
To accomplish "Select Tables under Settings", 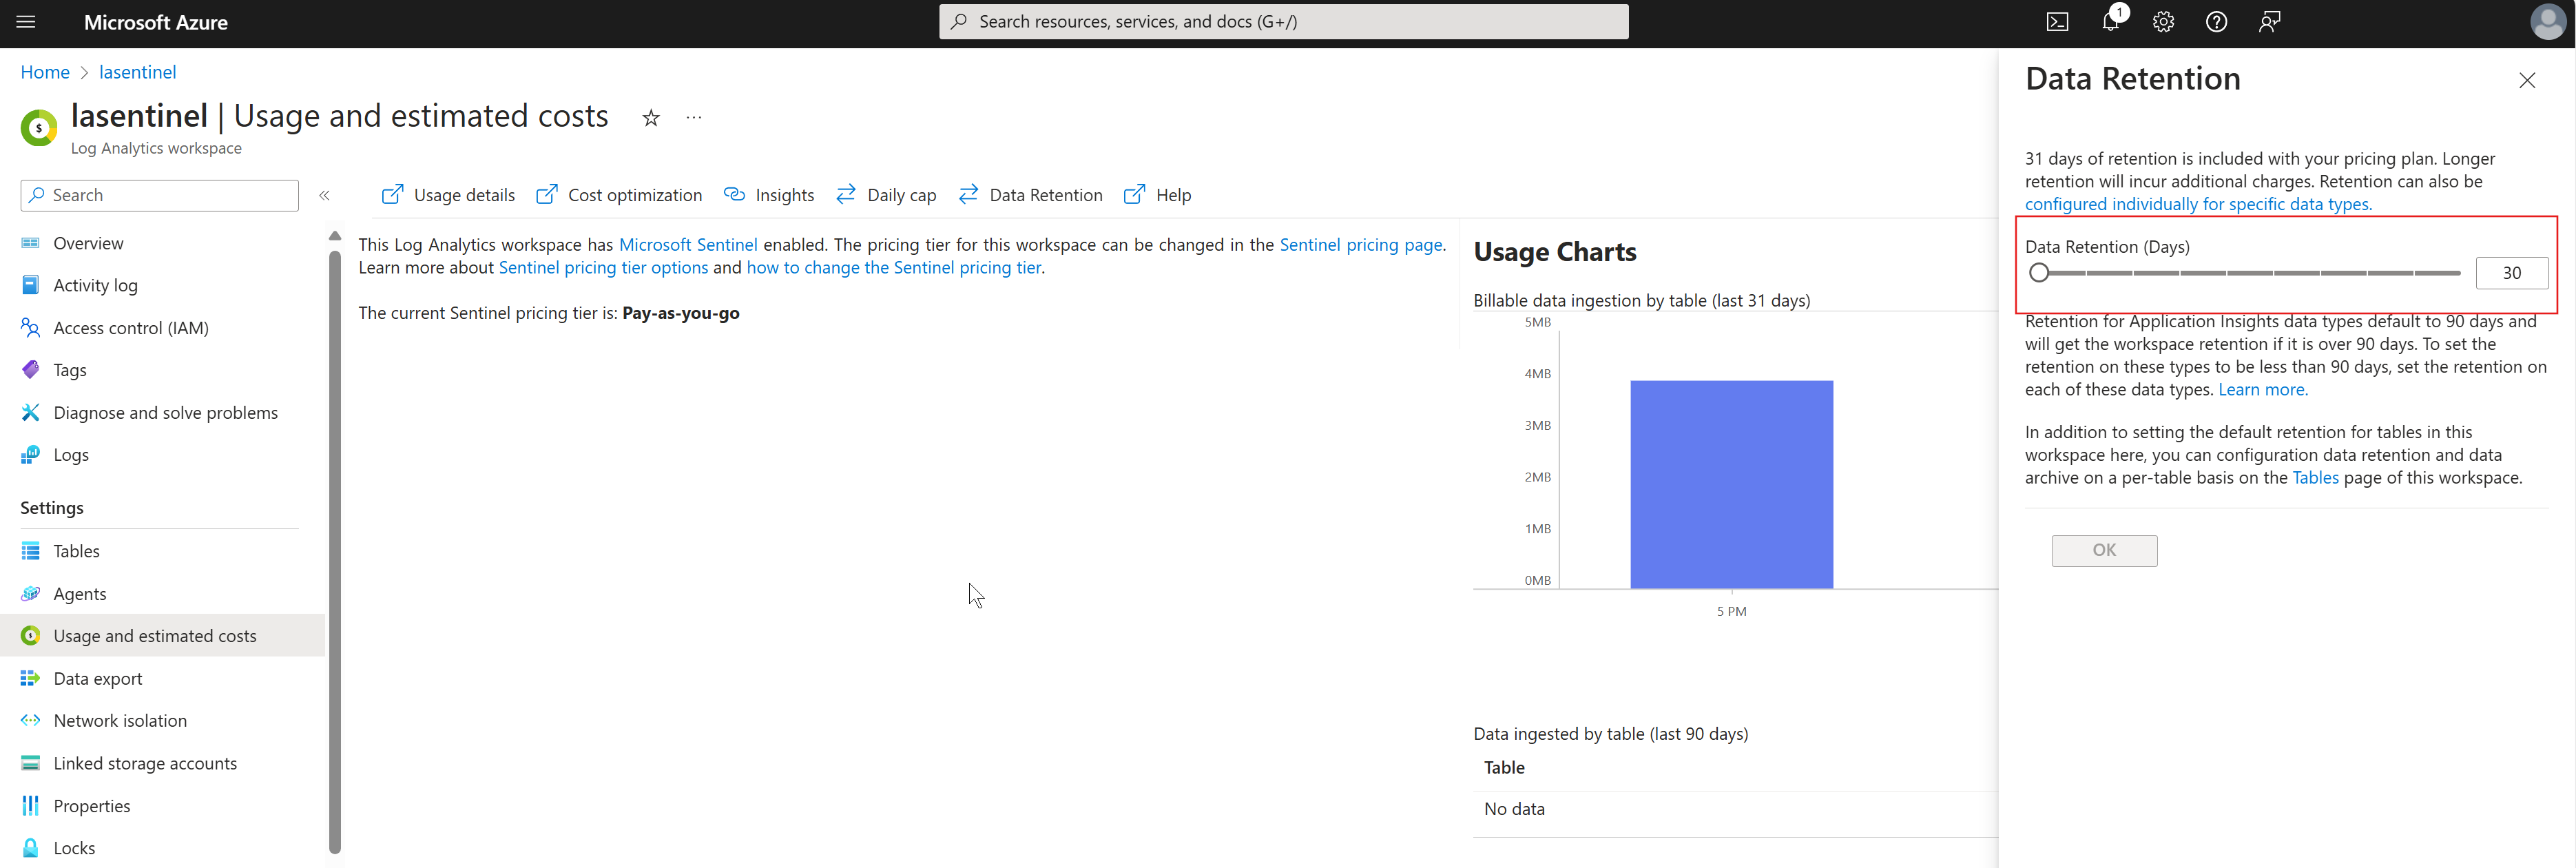I will coord(76,551).
